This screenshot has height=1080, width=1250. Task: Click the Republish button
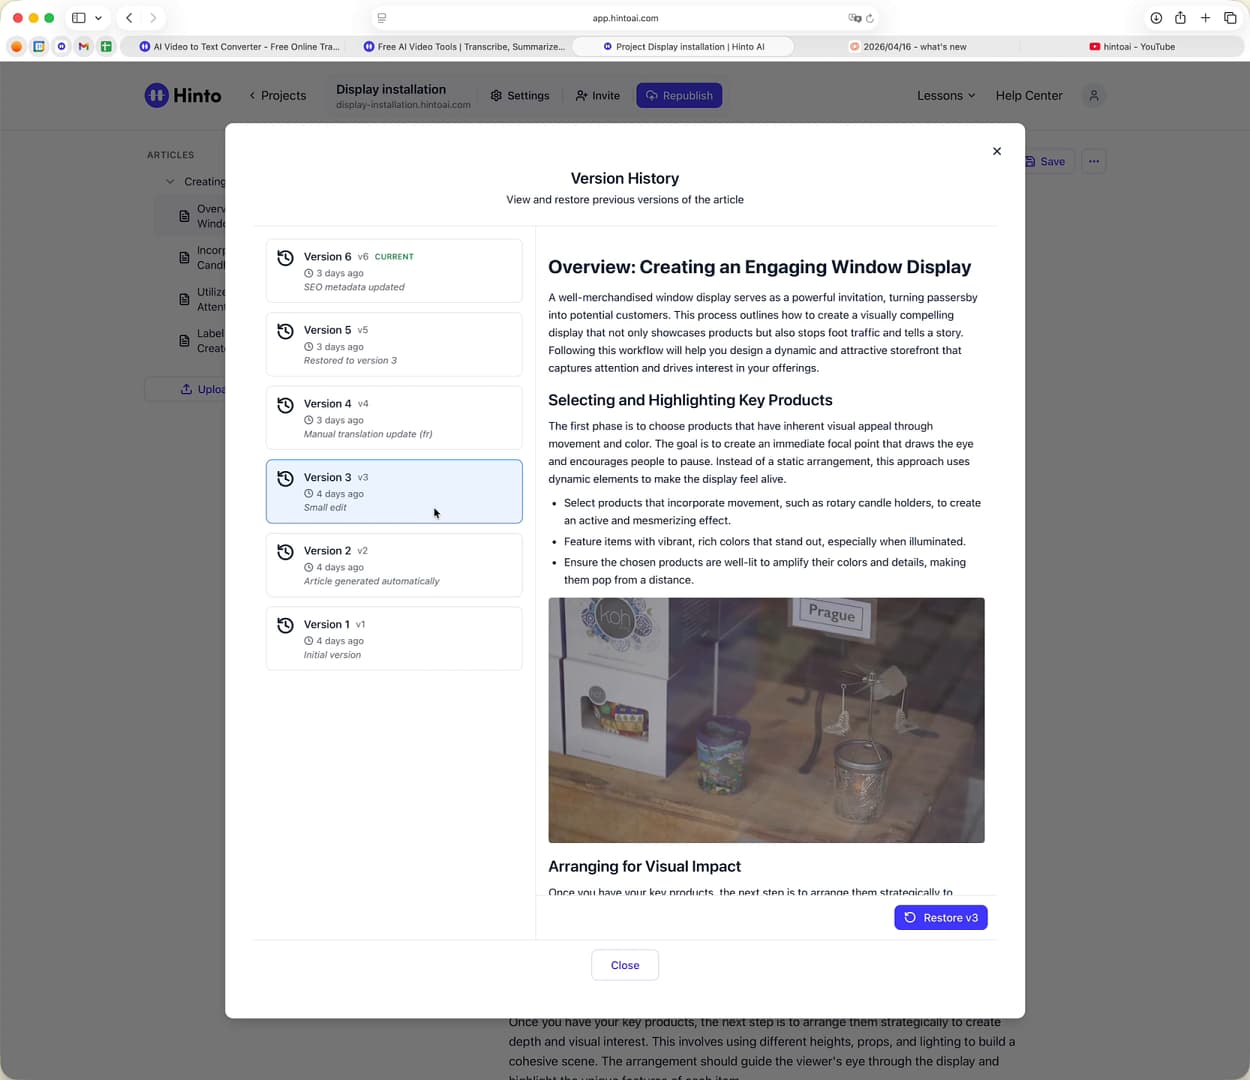pos(679,95)
